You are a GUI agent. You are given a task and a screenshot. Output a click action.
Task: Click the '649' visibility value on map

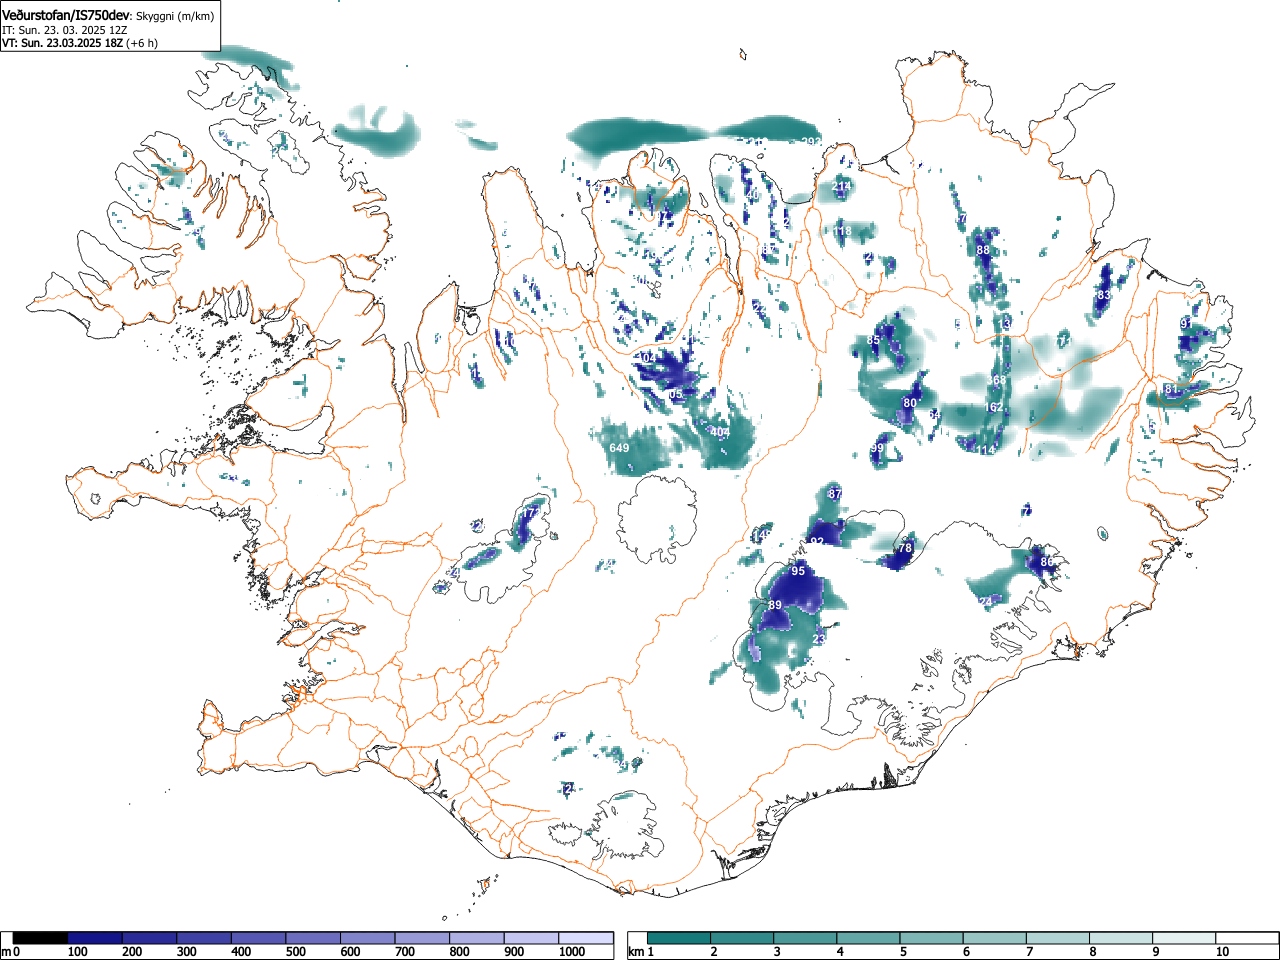(619, 448)
